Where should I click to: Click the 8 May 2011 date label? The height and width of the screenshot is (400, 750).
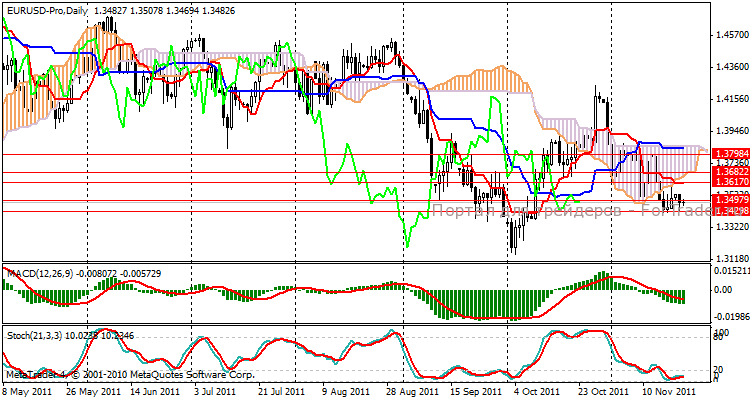[27, 393]
